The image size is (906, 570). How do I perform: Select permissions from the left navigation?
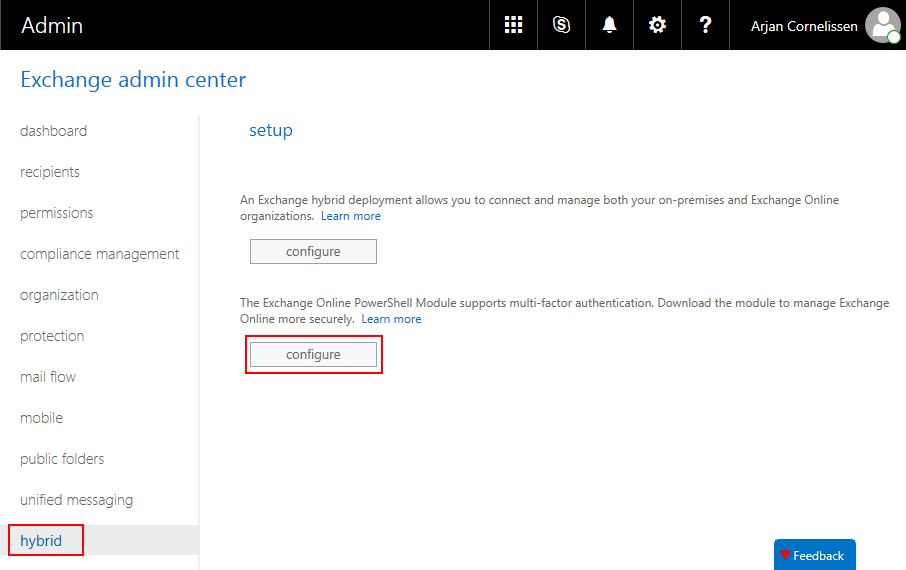[57, 213]
